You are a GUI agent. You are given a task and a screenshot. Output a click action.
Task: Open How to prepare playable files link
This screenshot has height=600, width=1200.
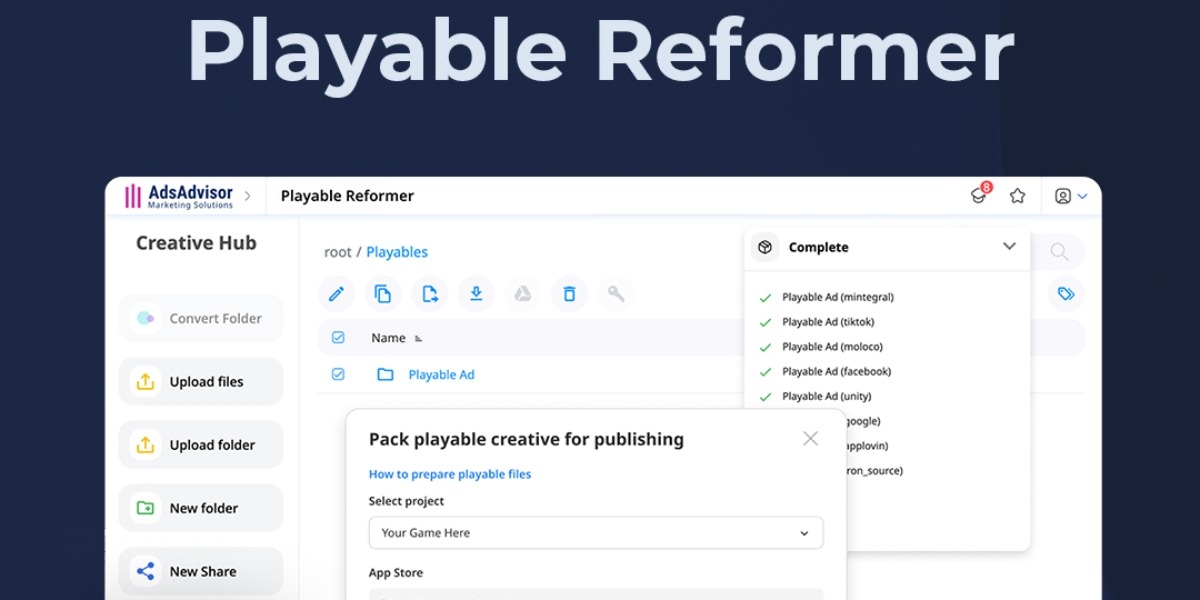tap(450, 474)
